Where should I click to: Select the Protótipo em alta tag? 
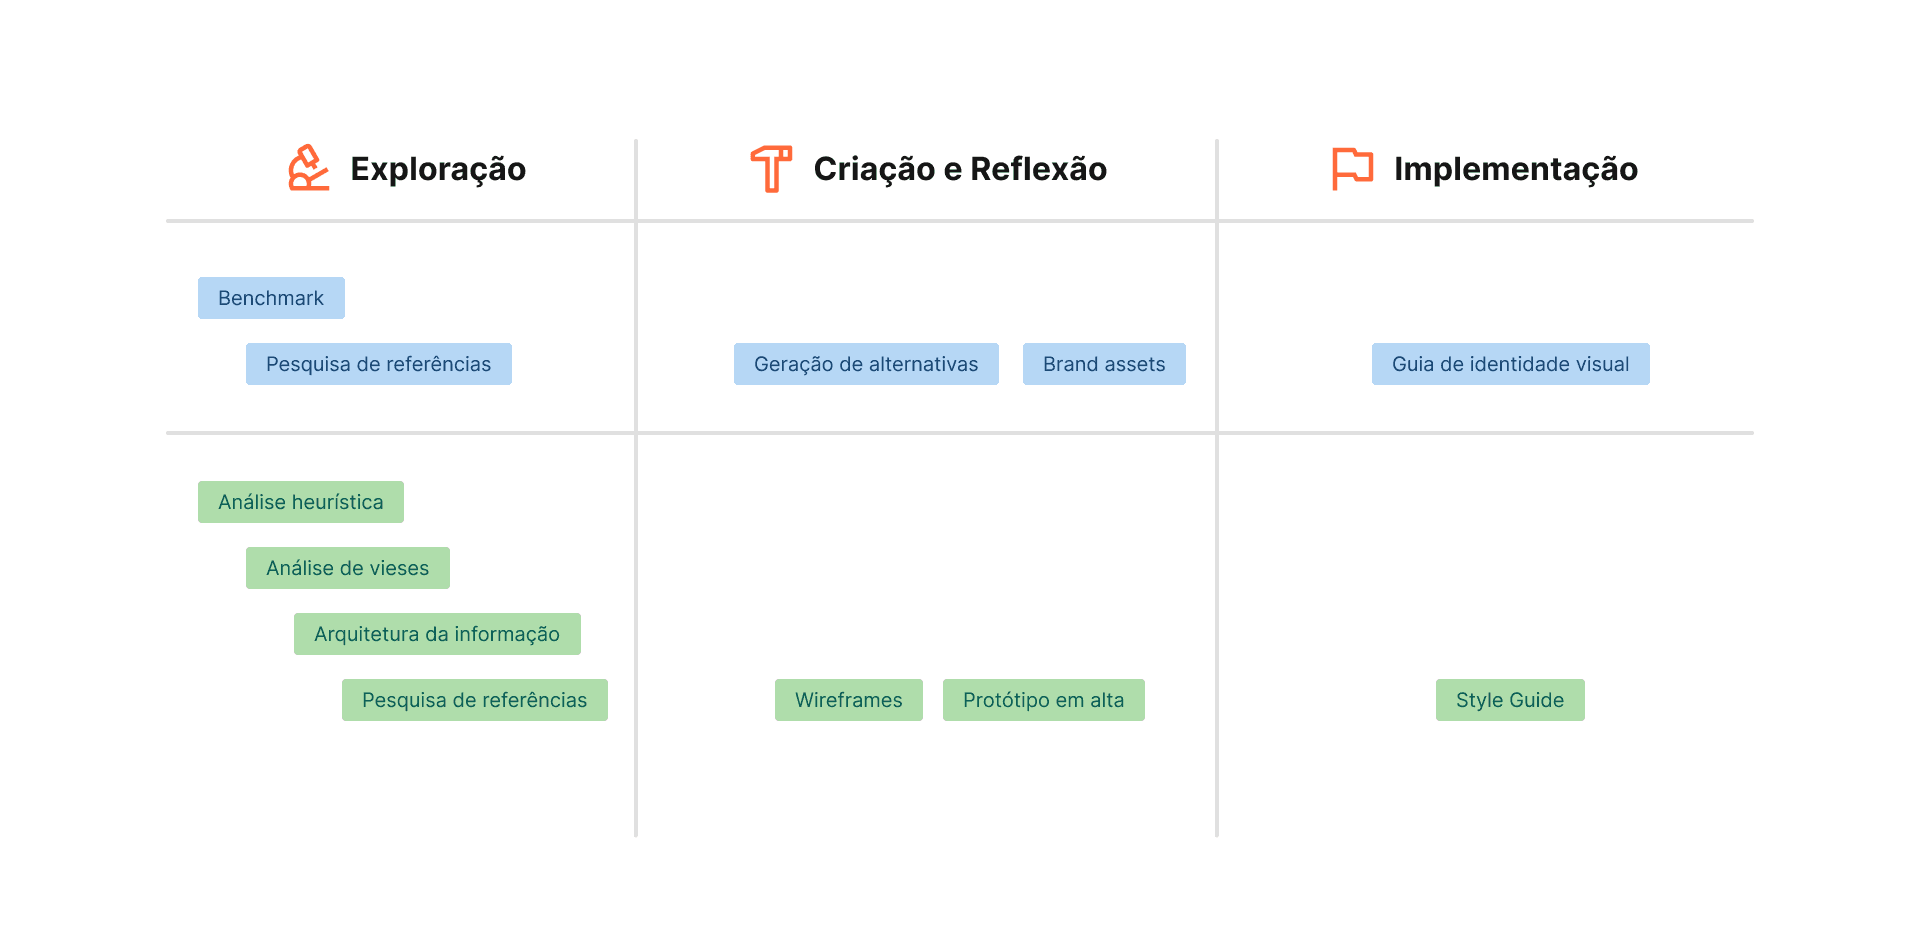click(1043, 700)
